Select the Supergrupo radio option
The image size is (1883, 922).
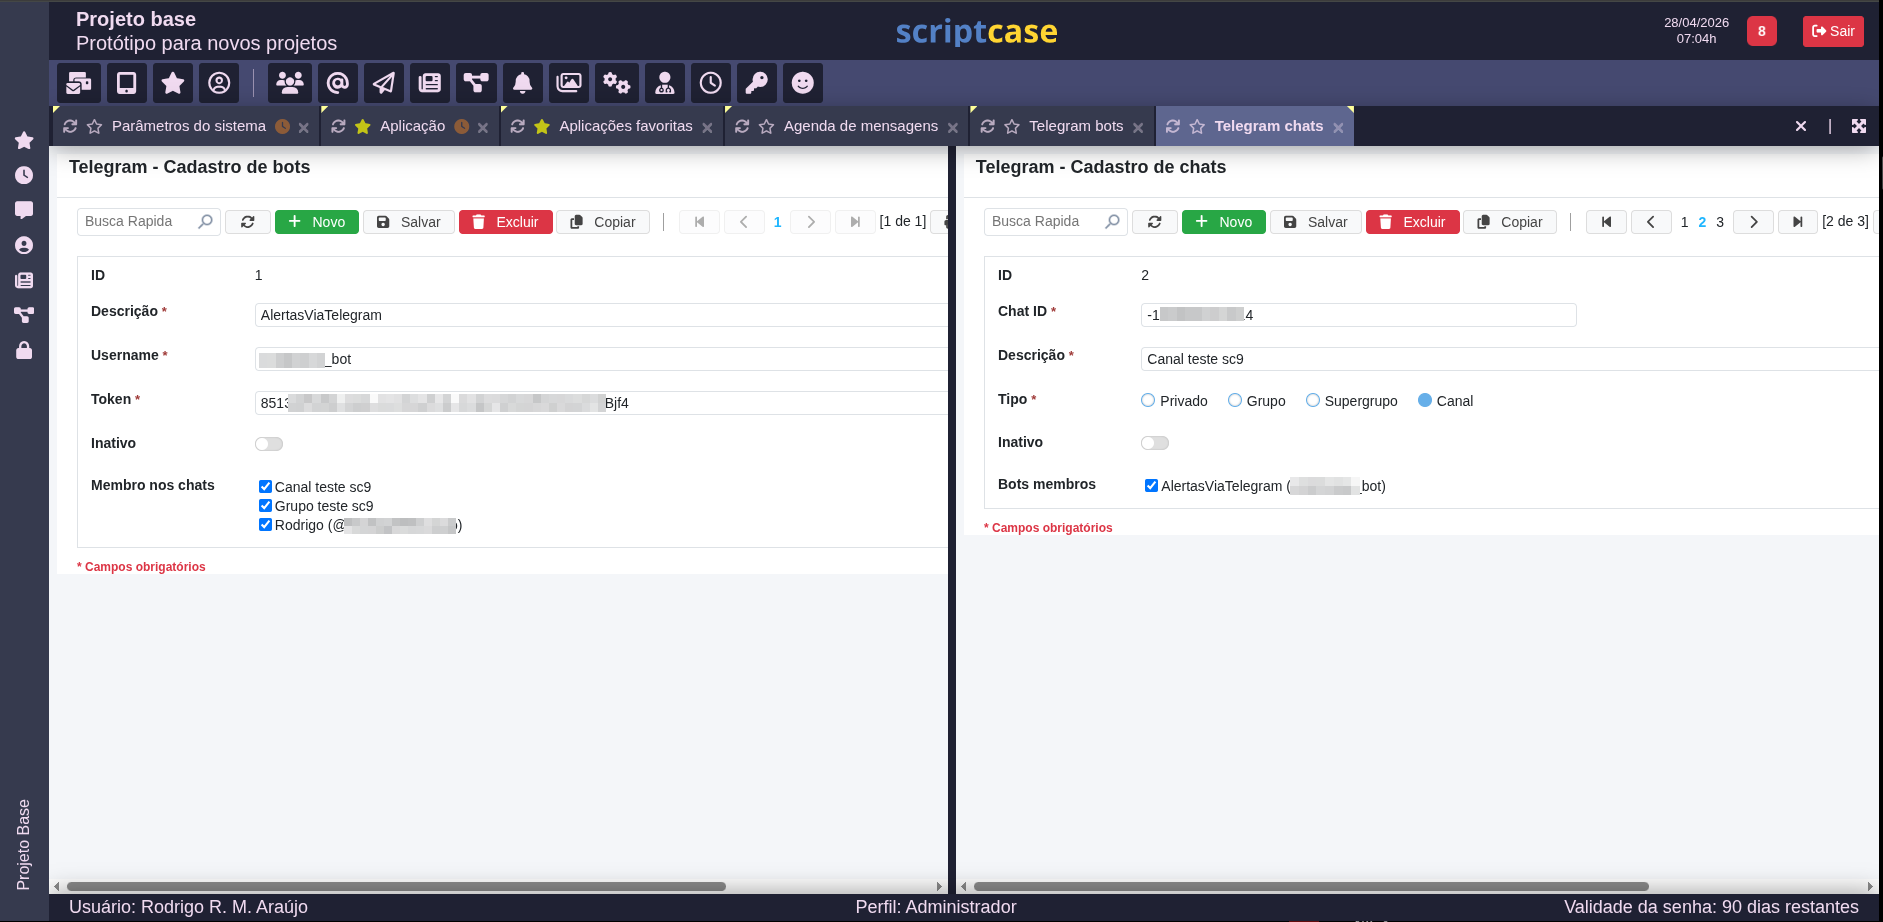(1313, 400)
